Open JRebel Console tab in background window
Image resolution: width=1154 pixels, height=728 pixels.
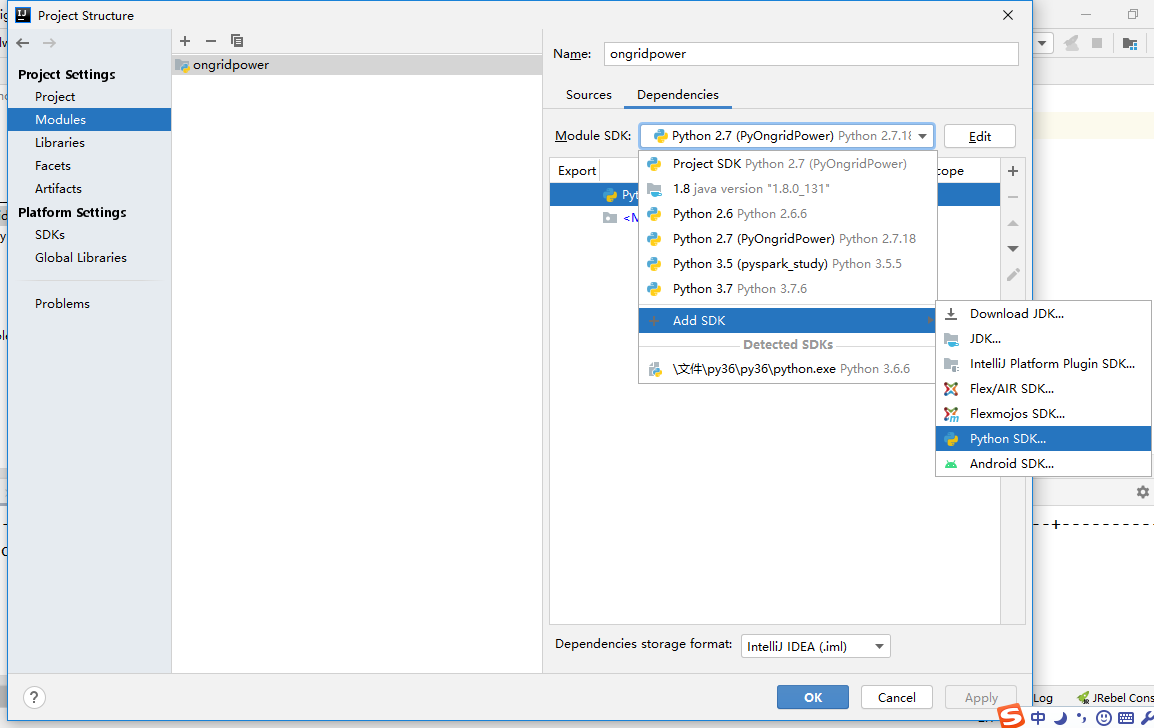[x=1115, y=697]
